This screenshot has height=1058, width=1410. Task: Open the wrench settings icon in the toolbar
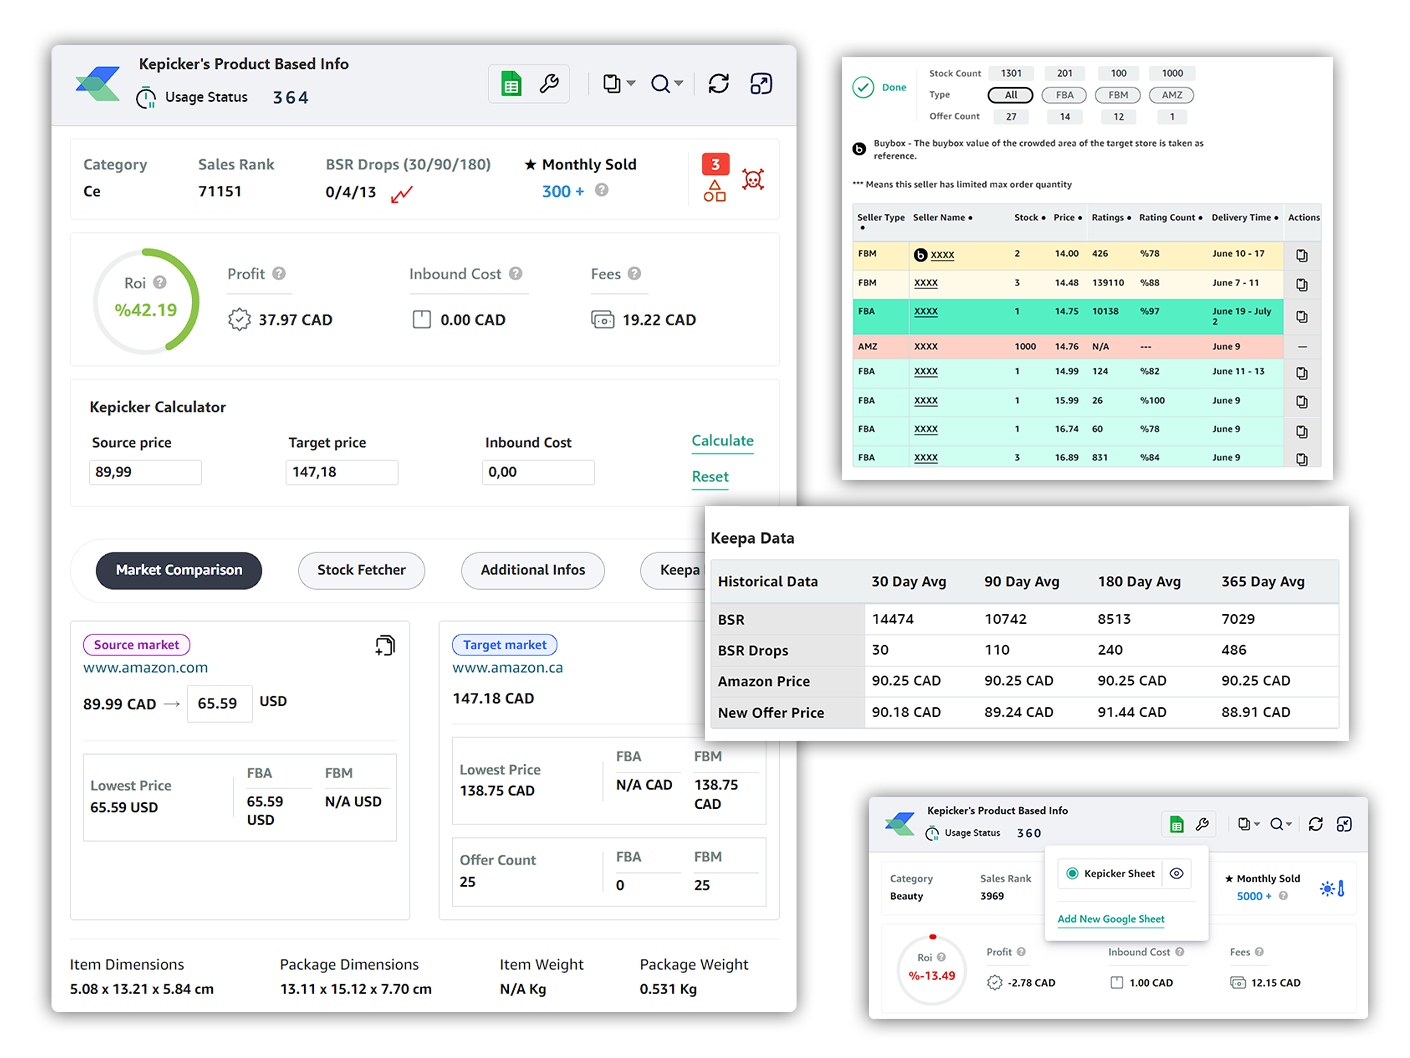pos(549,83)
